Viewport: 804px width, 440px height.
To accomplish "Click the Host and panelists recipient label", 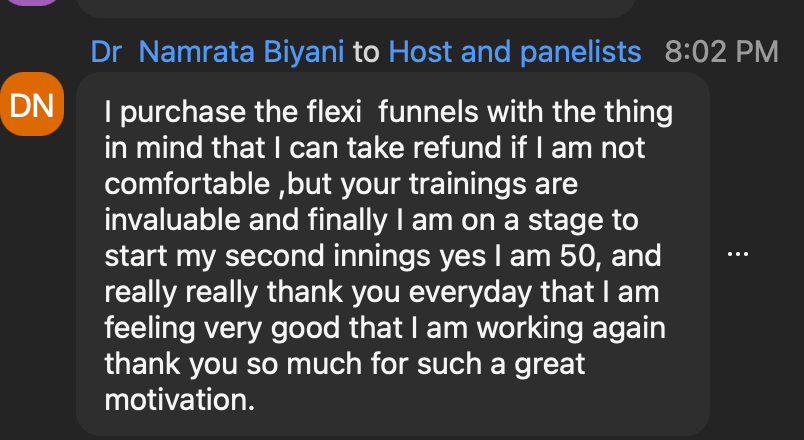I will (x=514, y=52).
